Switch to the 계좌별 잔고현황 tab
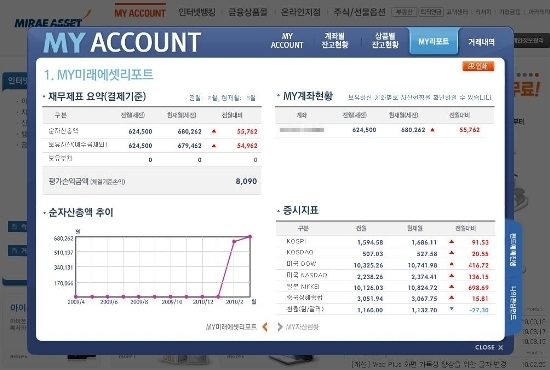This screenshot has height=370, width=550. 335,41
